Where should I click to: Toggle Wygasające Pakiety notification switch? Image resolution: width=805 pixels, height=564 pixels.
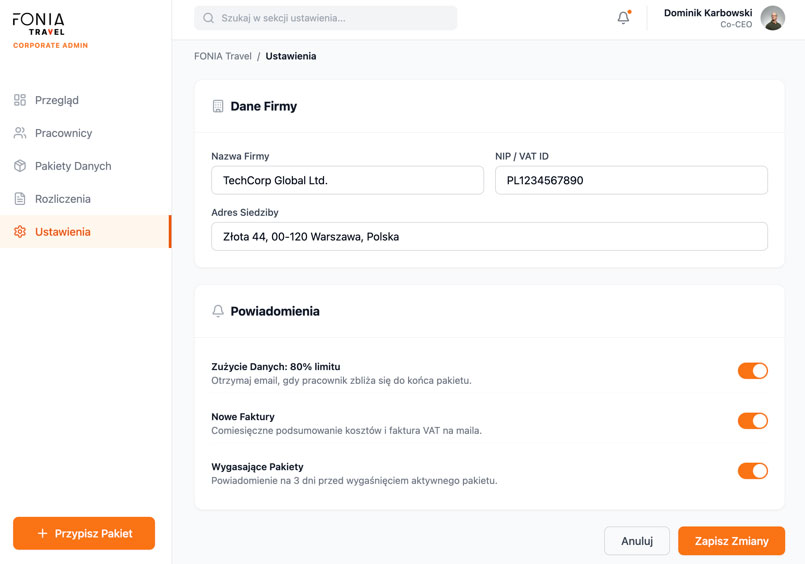coord(752,471)
